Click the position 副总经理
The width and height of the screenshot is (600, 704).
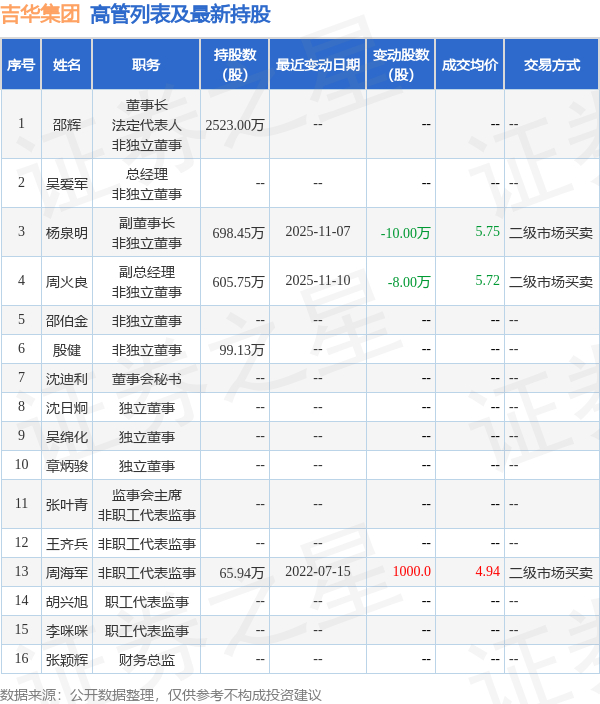(x=146, y=272)
